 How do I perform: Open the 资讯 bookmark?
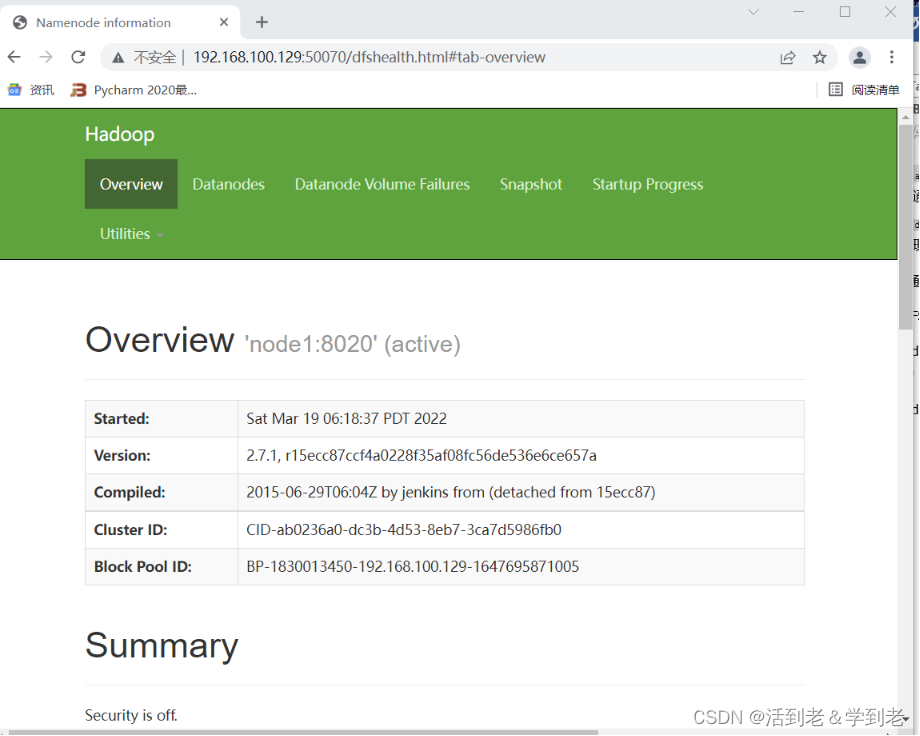coord(31,90)
